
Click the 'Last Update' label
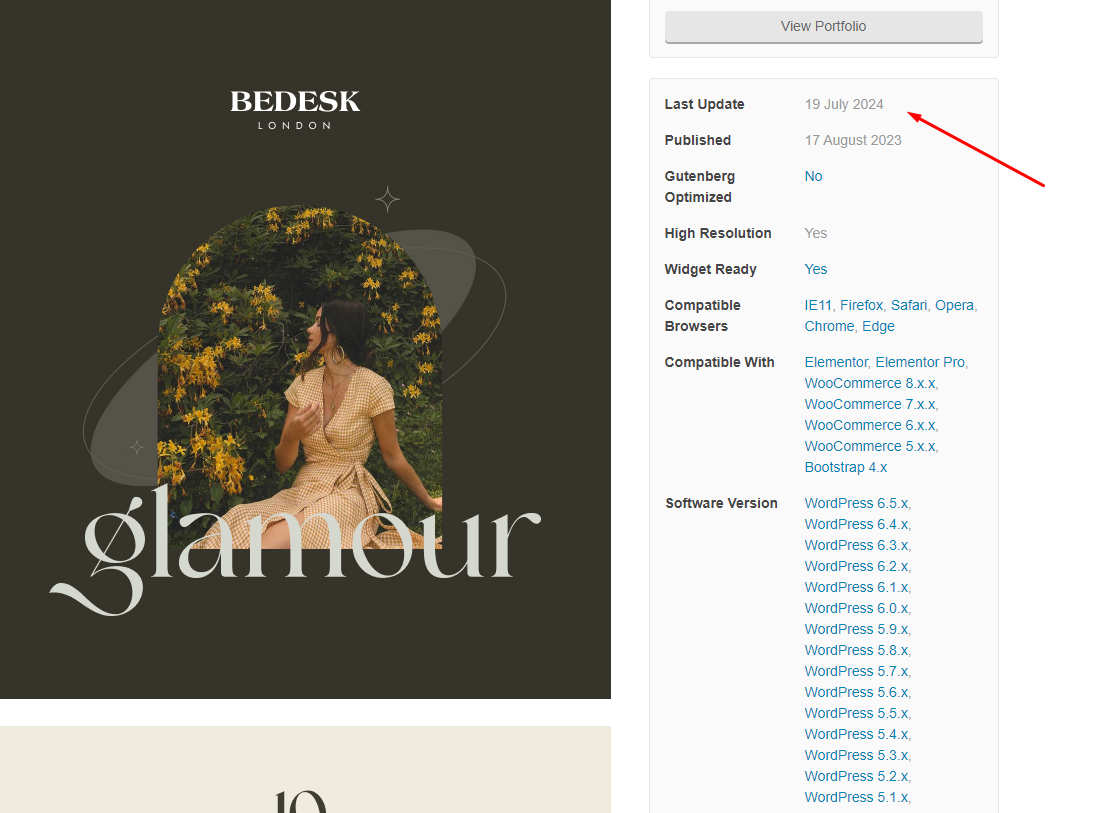pyautogui.click(x=705, y=104)
